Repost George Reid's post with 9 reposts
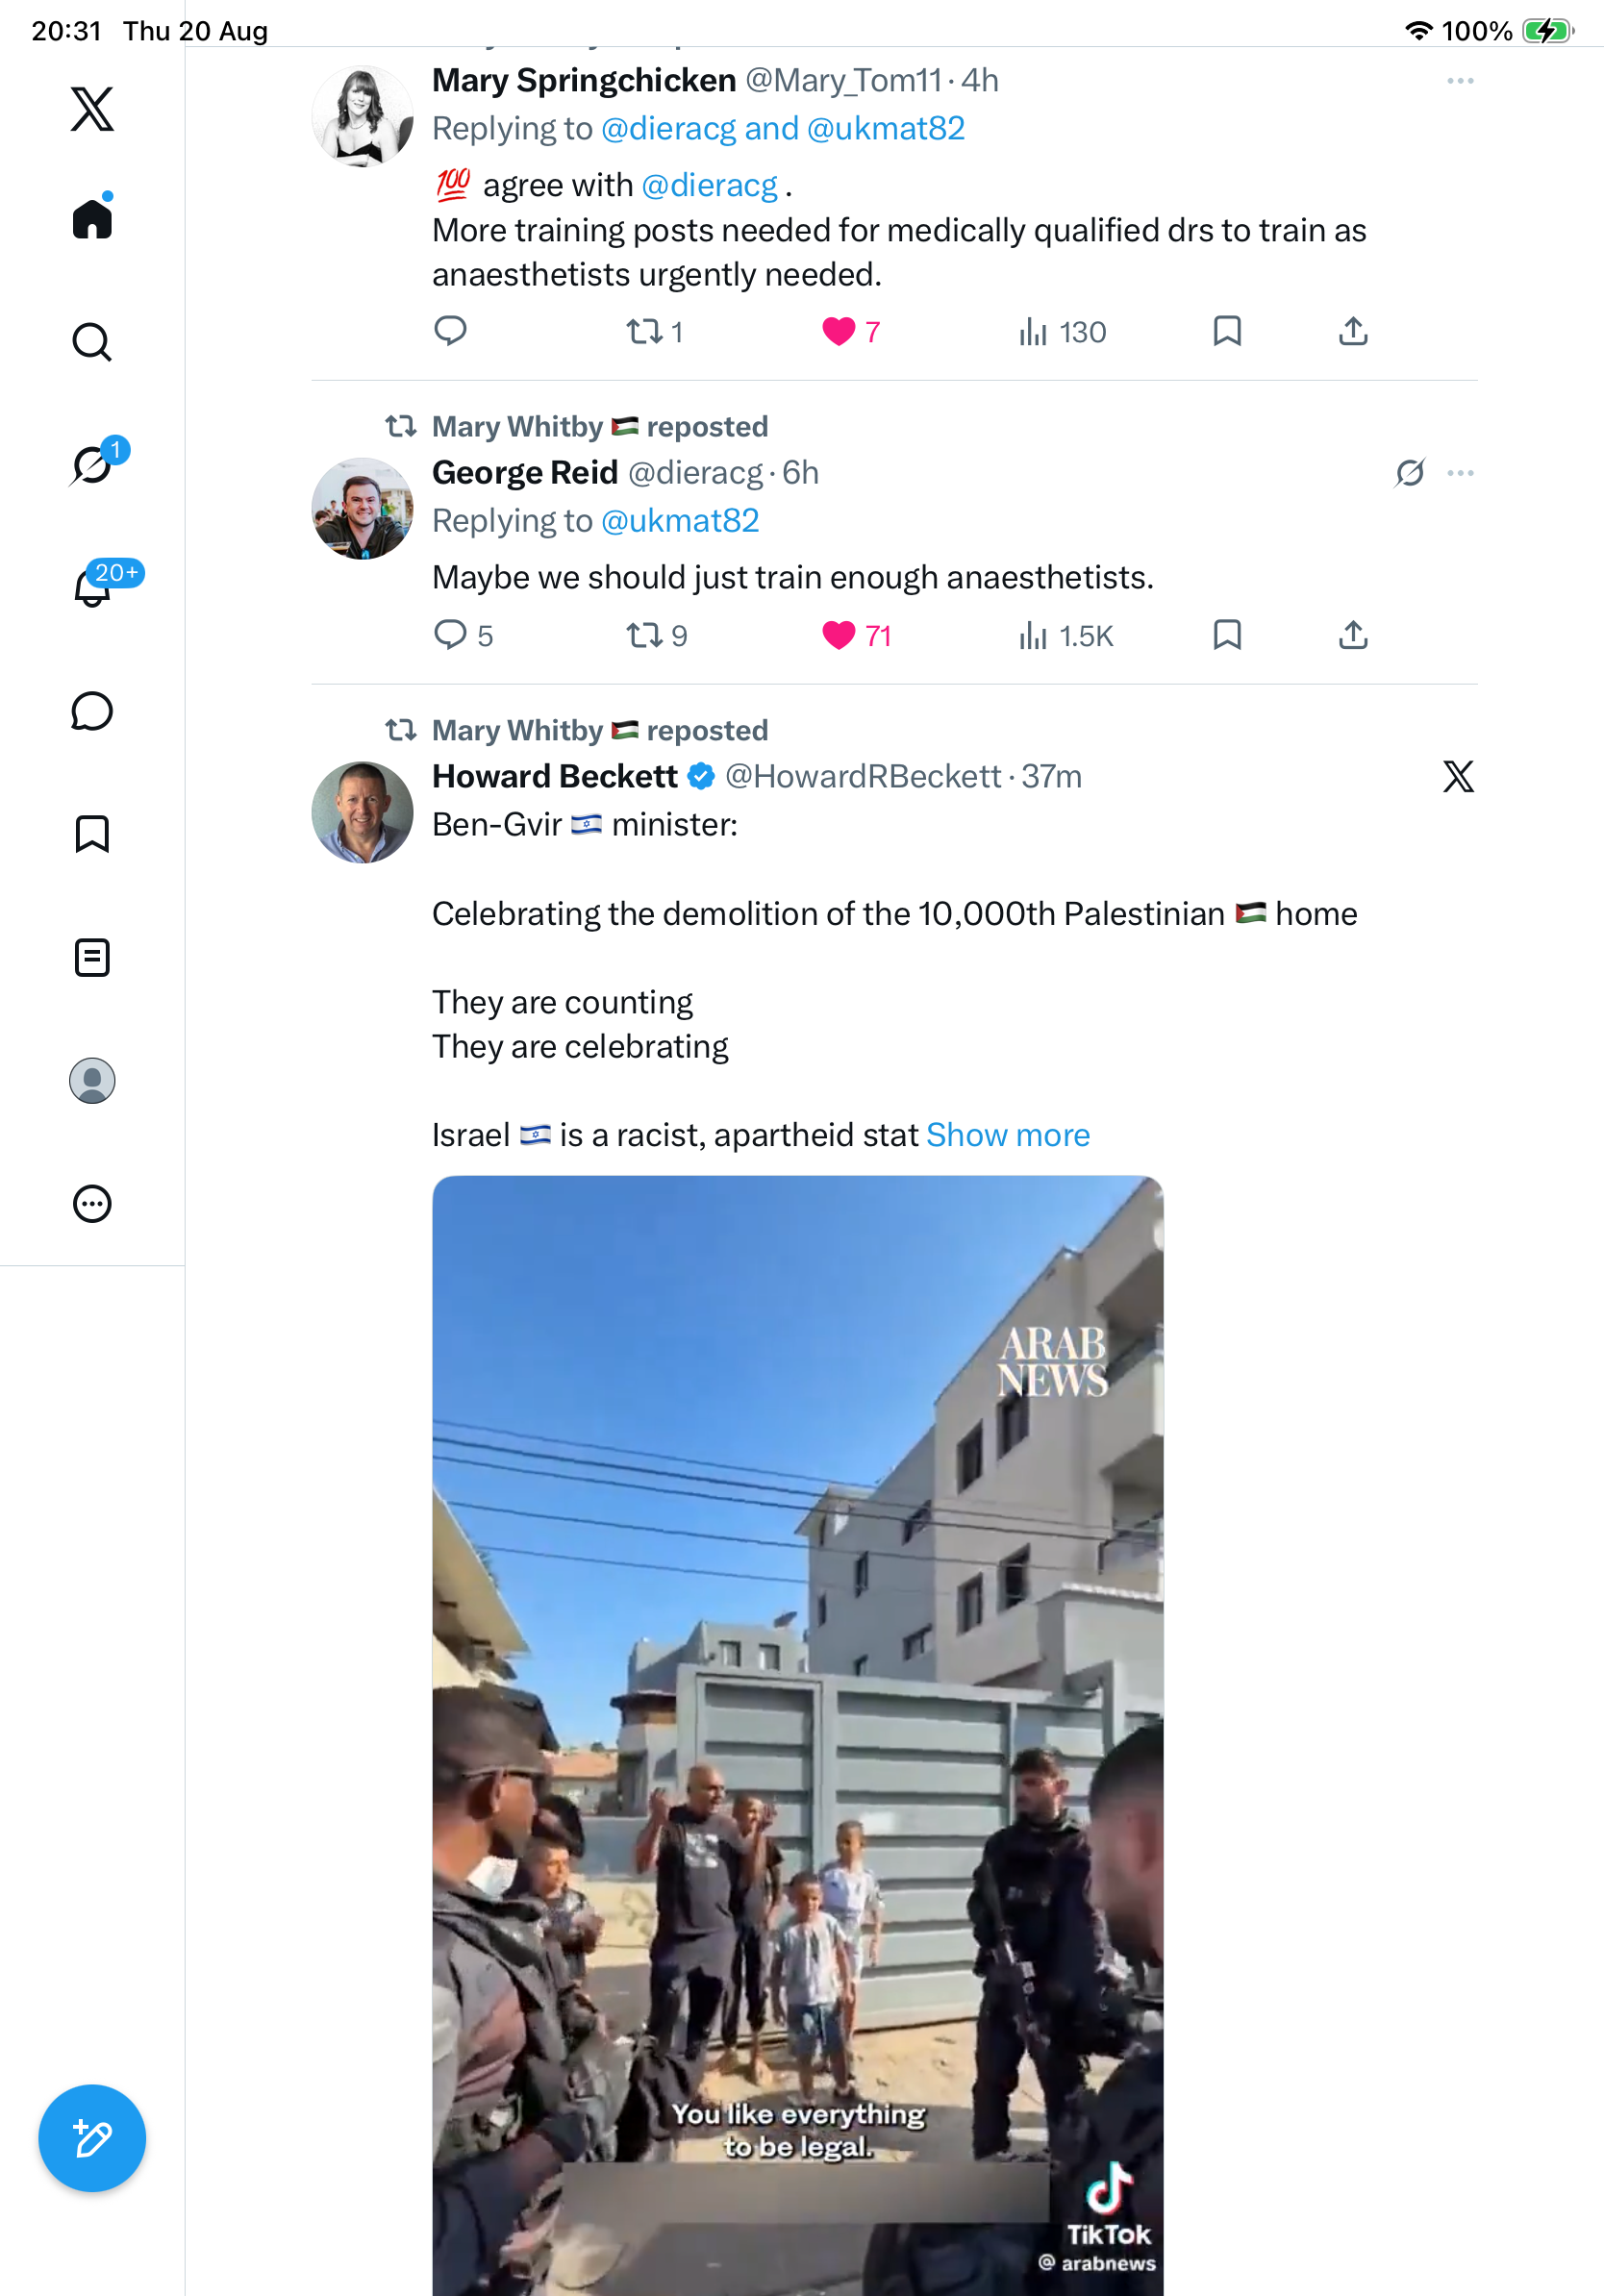 click(x=644, y=635)
